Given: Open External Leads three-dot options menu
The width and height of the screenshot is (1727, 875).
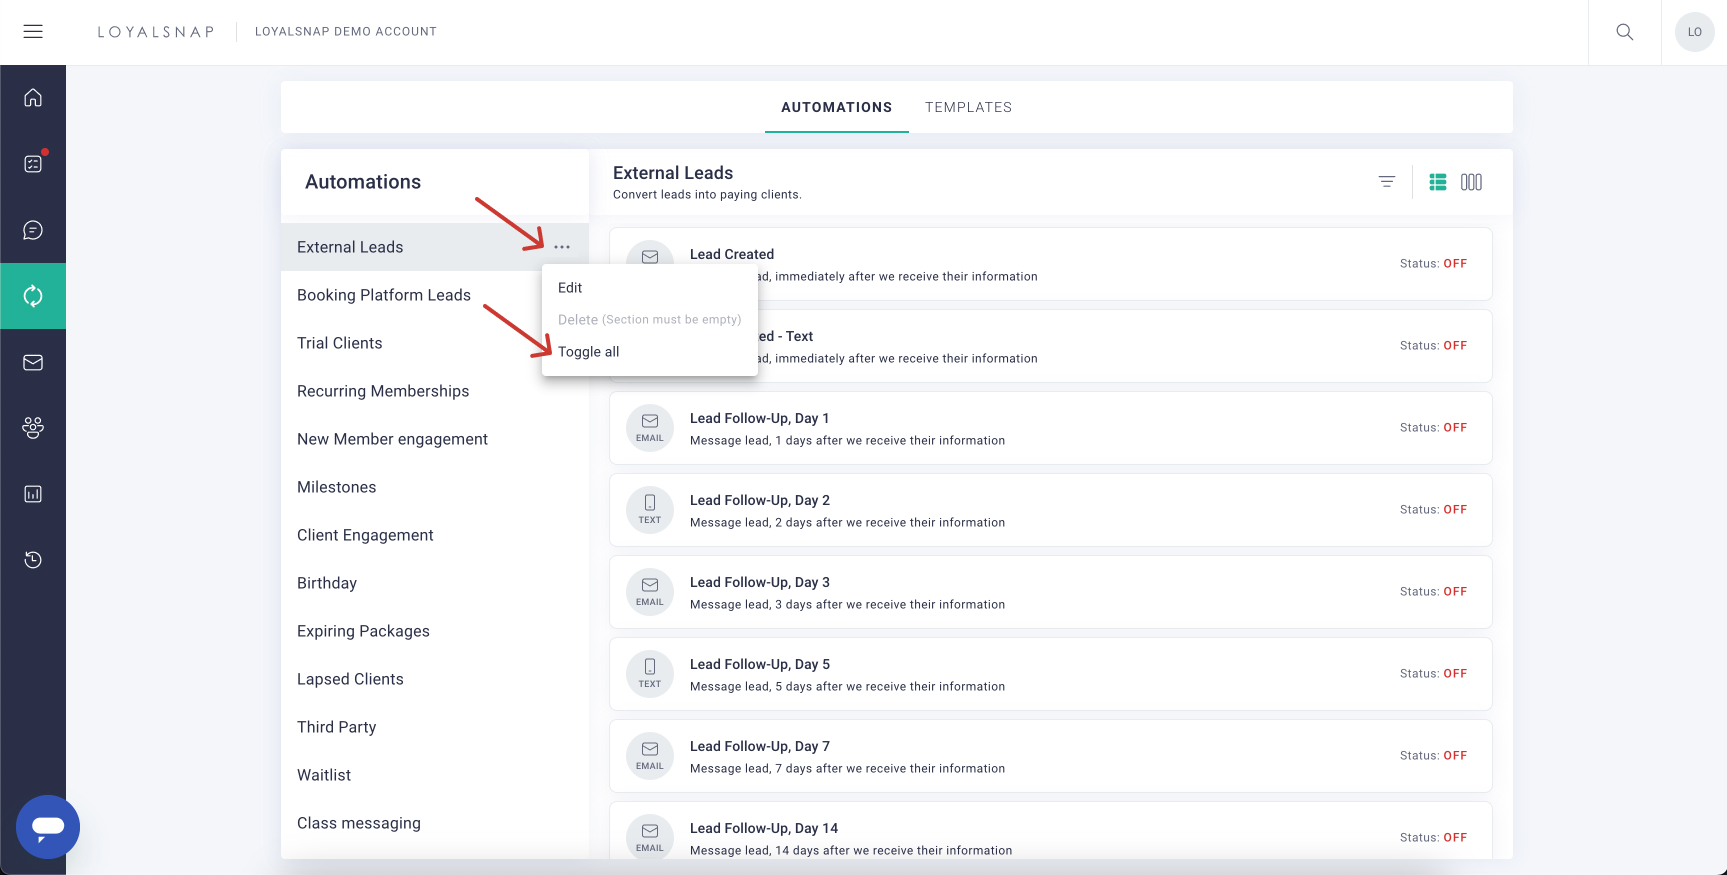Looking at the screenshot, I should [562, 247].
